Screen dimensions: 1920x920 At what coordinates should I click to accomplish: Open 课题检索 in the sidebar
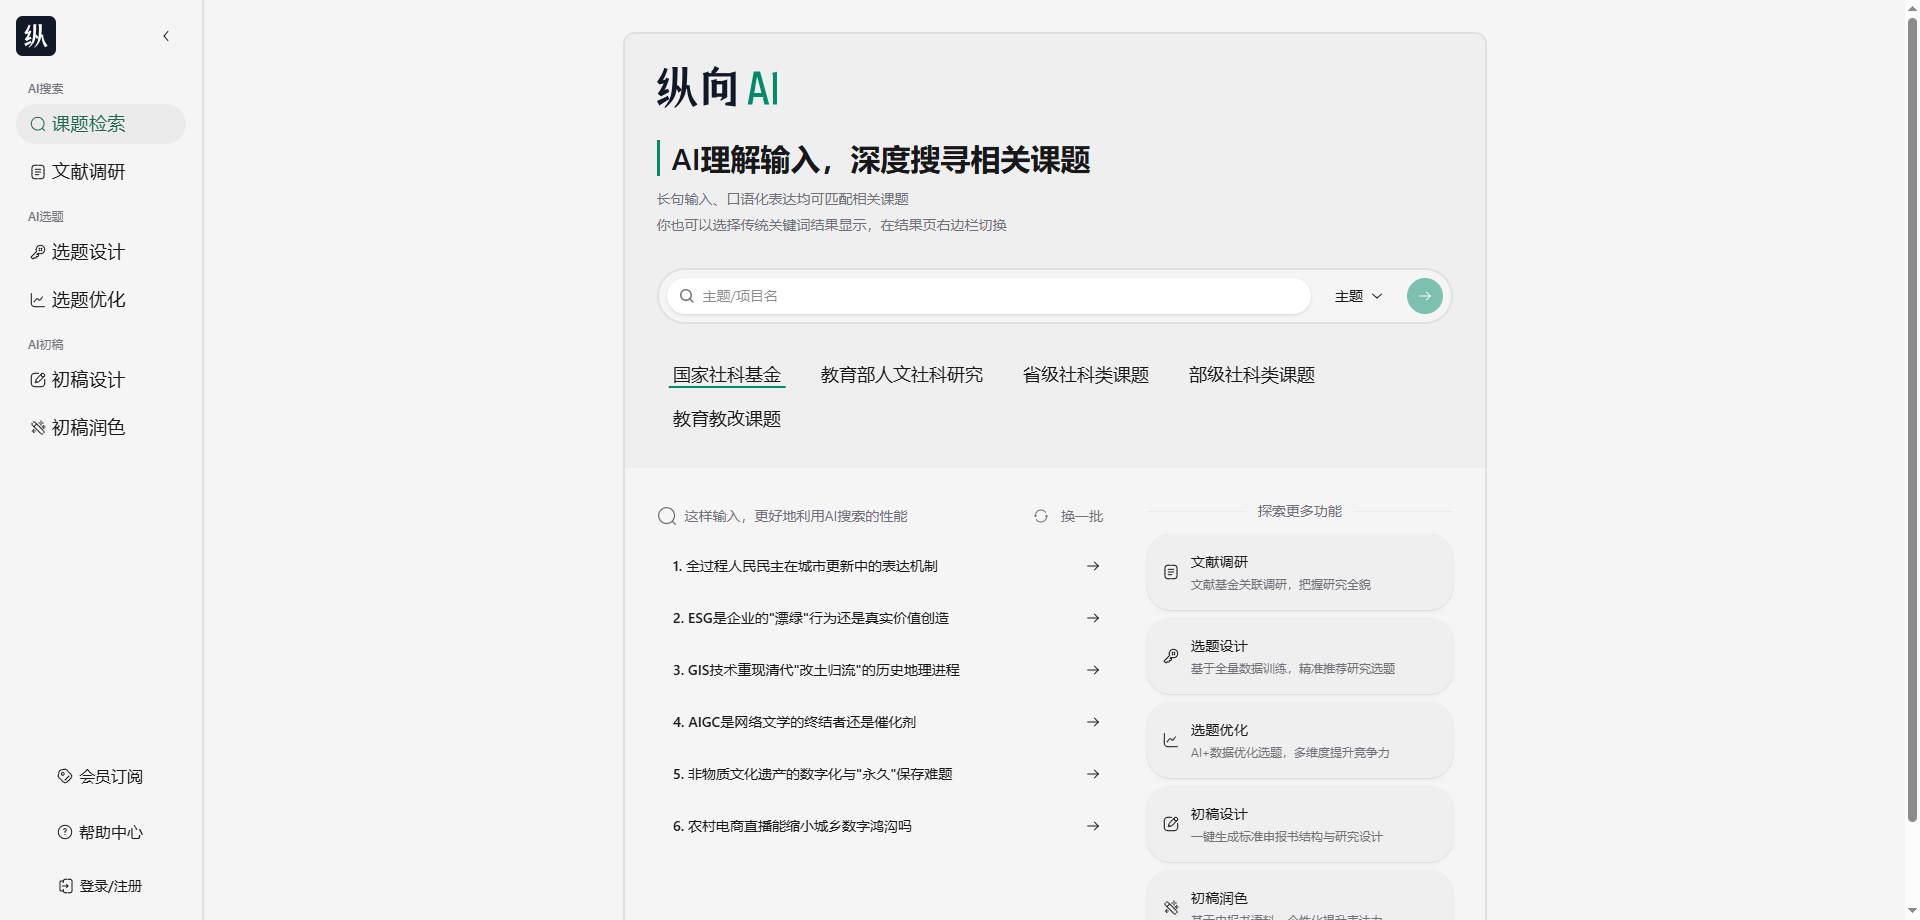coord(101,124)
